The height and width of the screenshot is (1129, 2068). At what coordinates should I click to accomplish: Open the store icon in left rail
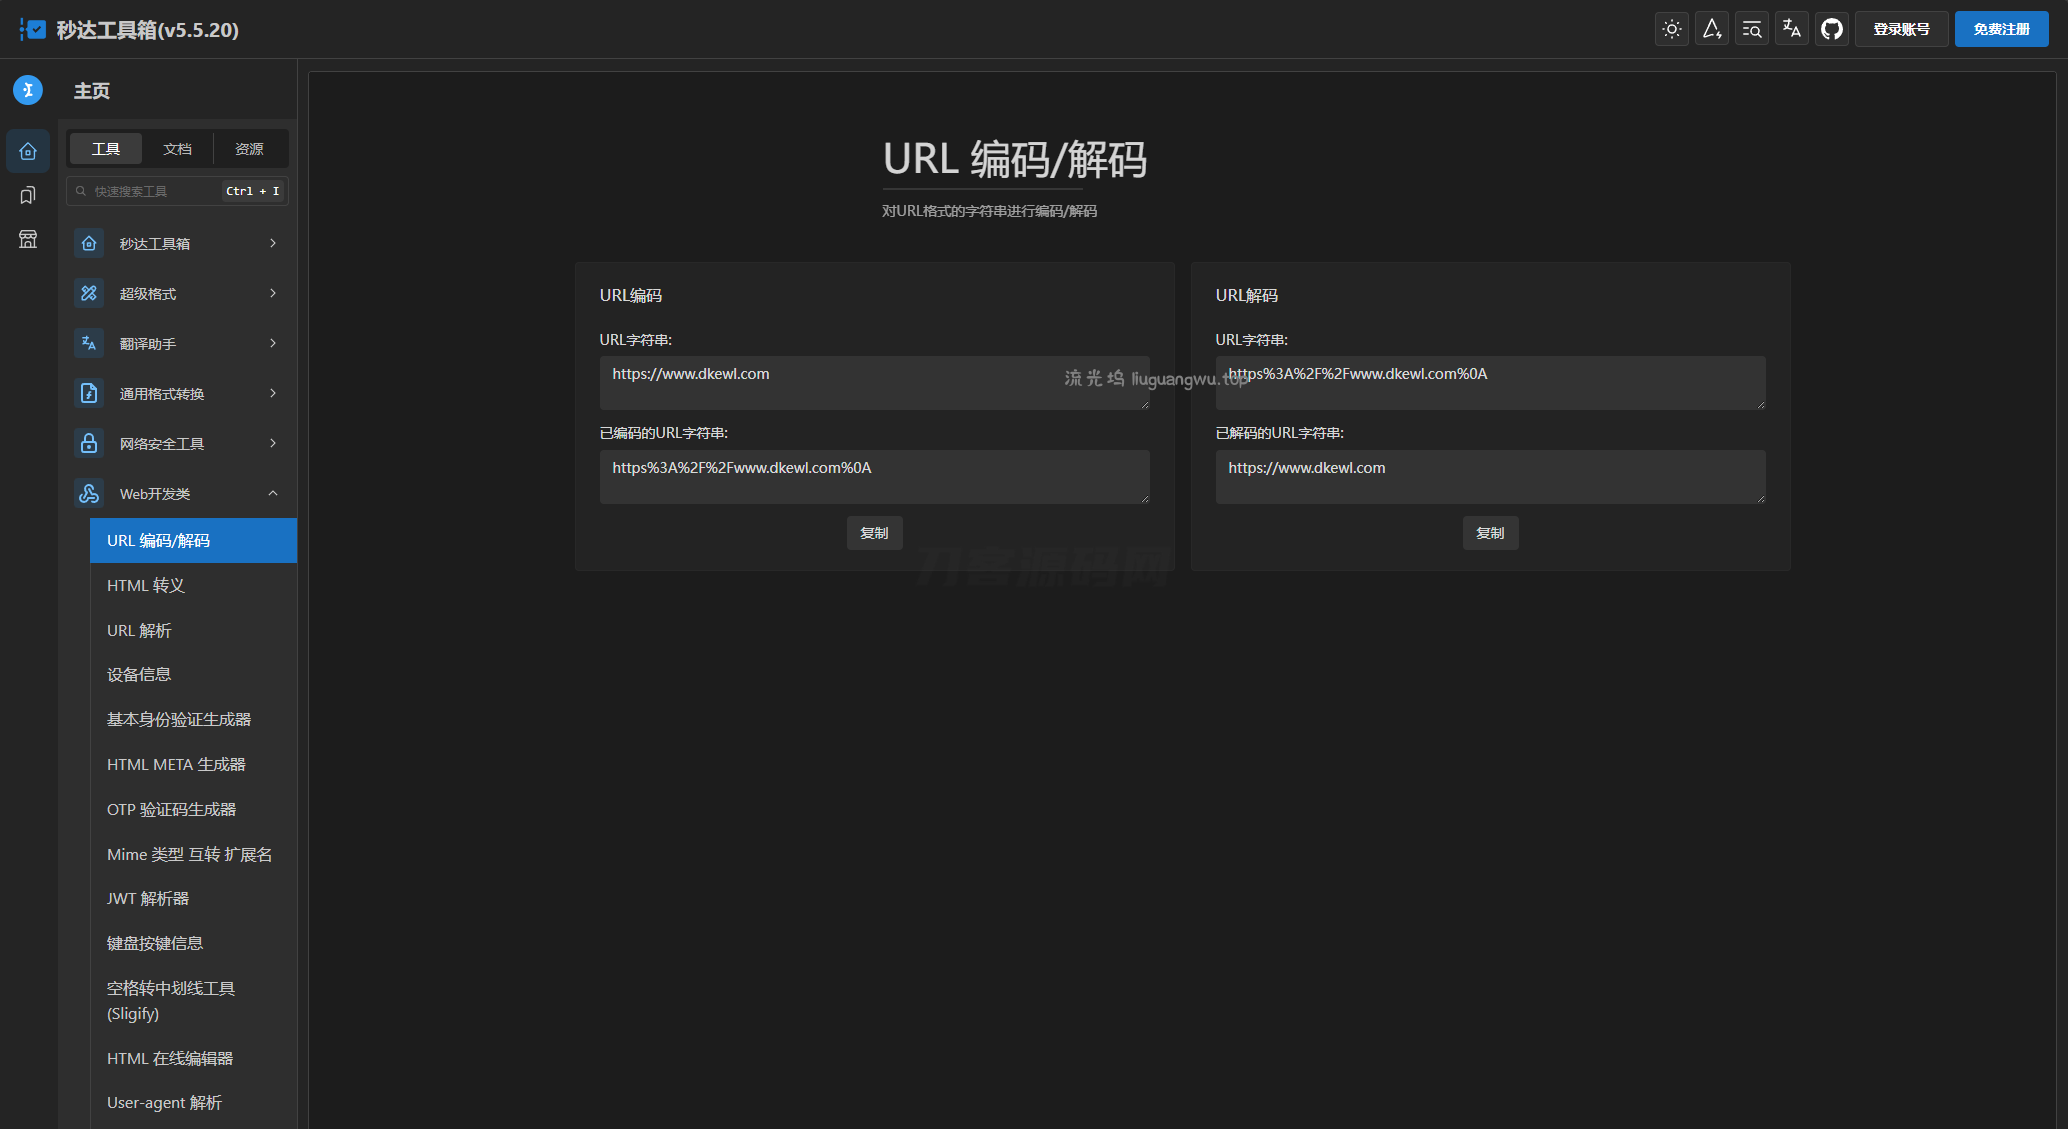(28, 239)
